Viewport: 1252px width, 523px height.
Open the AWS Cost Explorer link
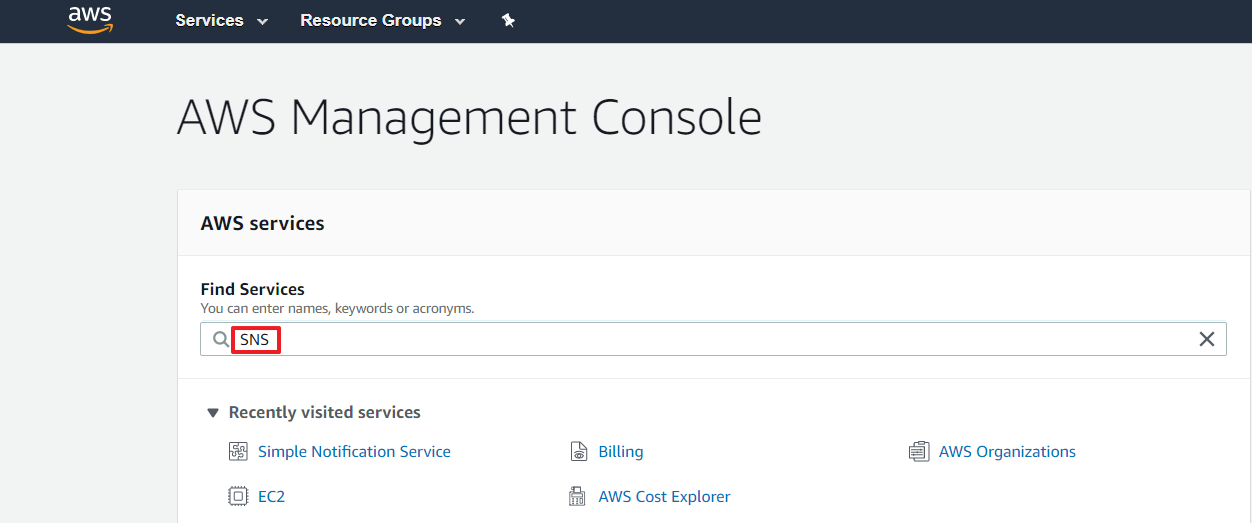tap(664, 496)
